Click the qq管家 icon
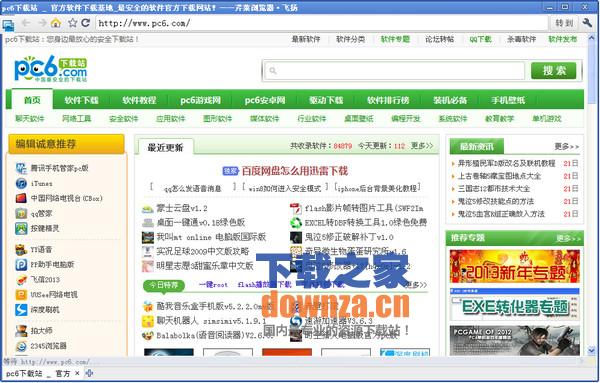This screenshot has height=383, width=600. [21, 214]
